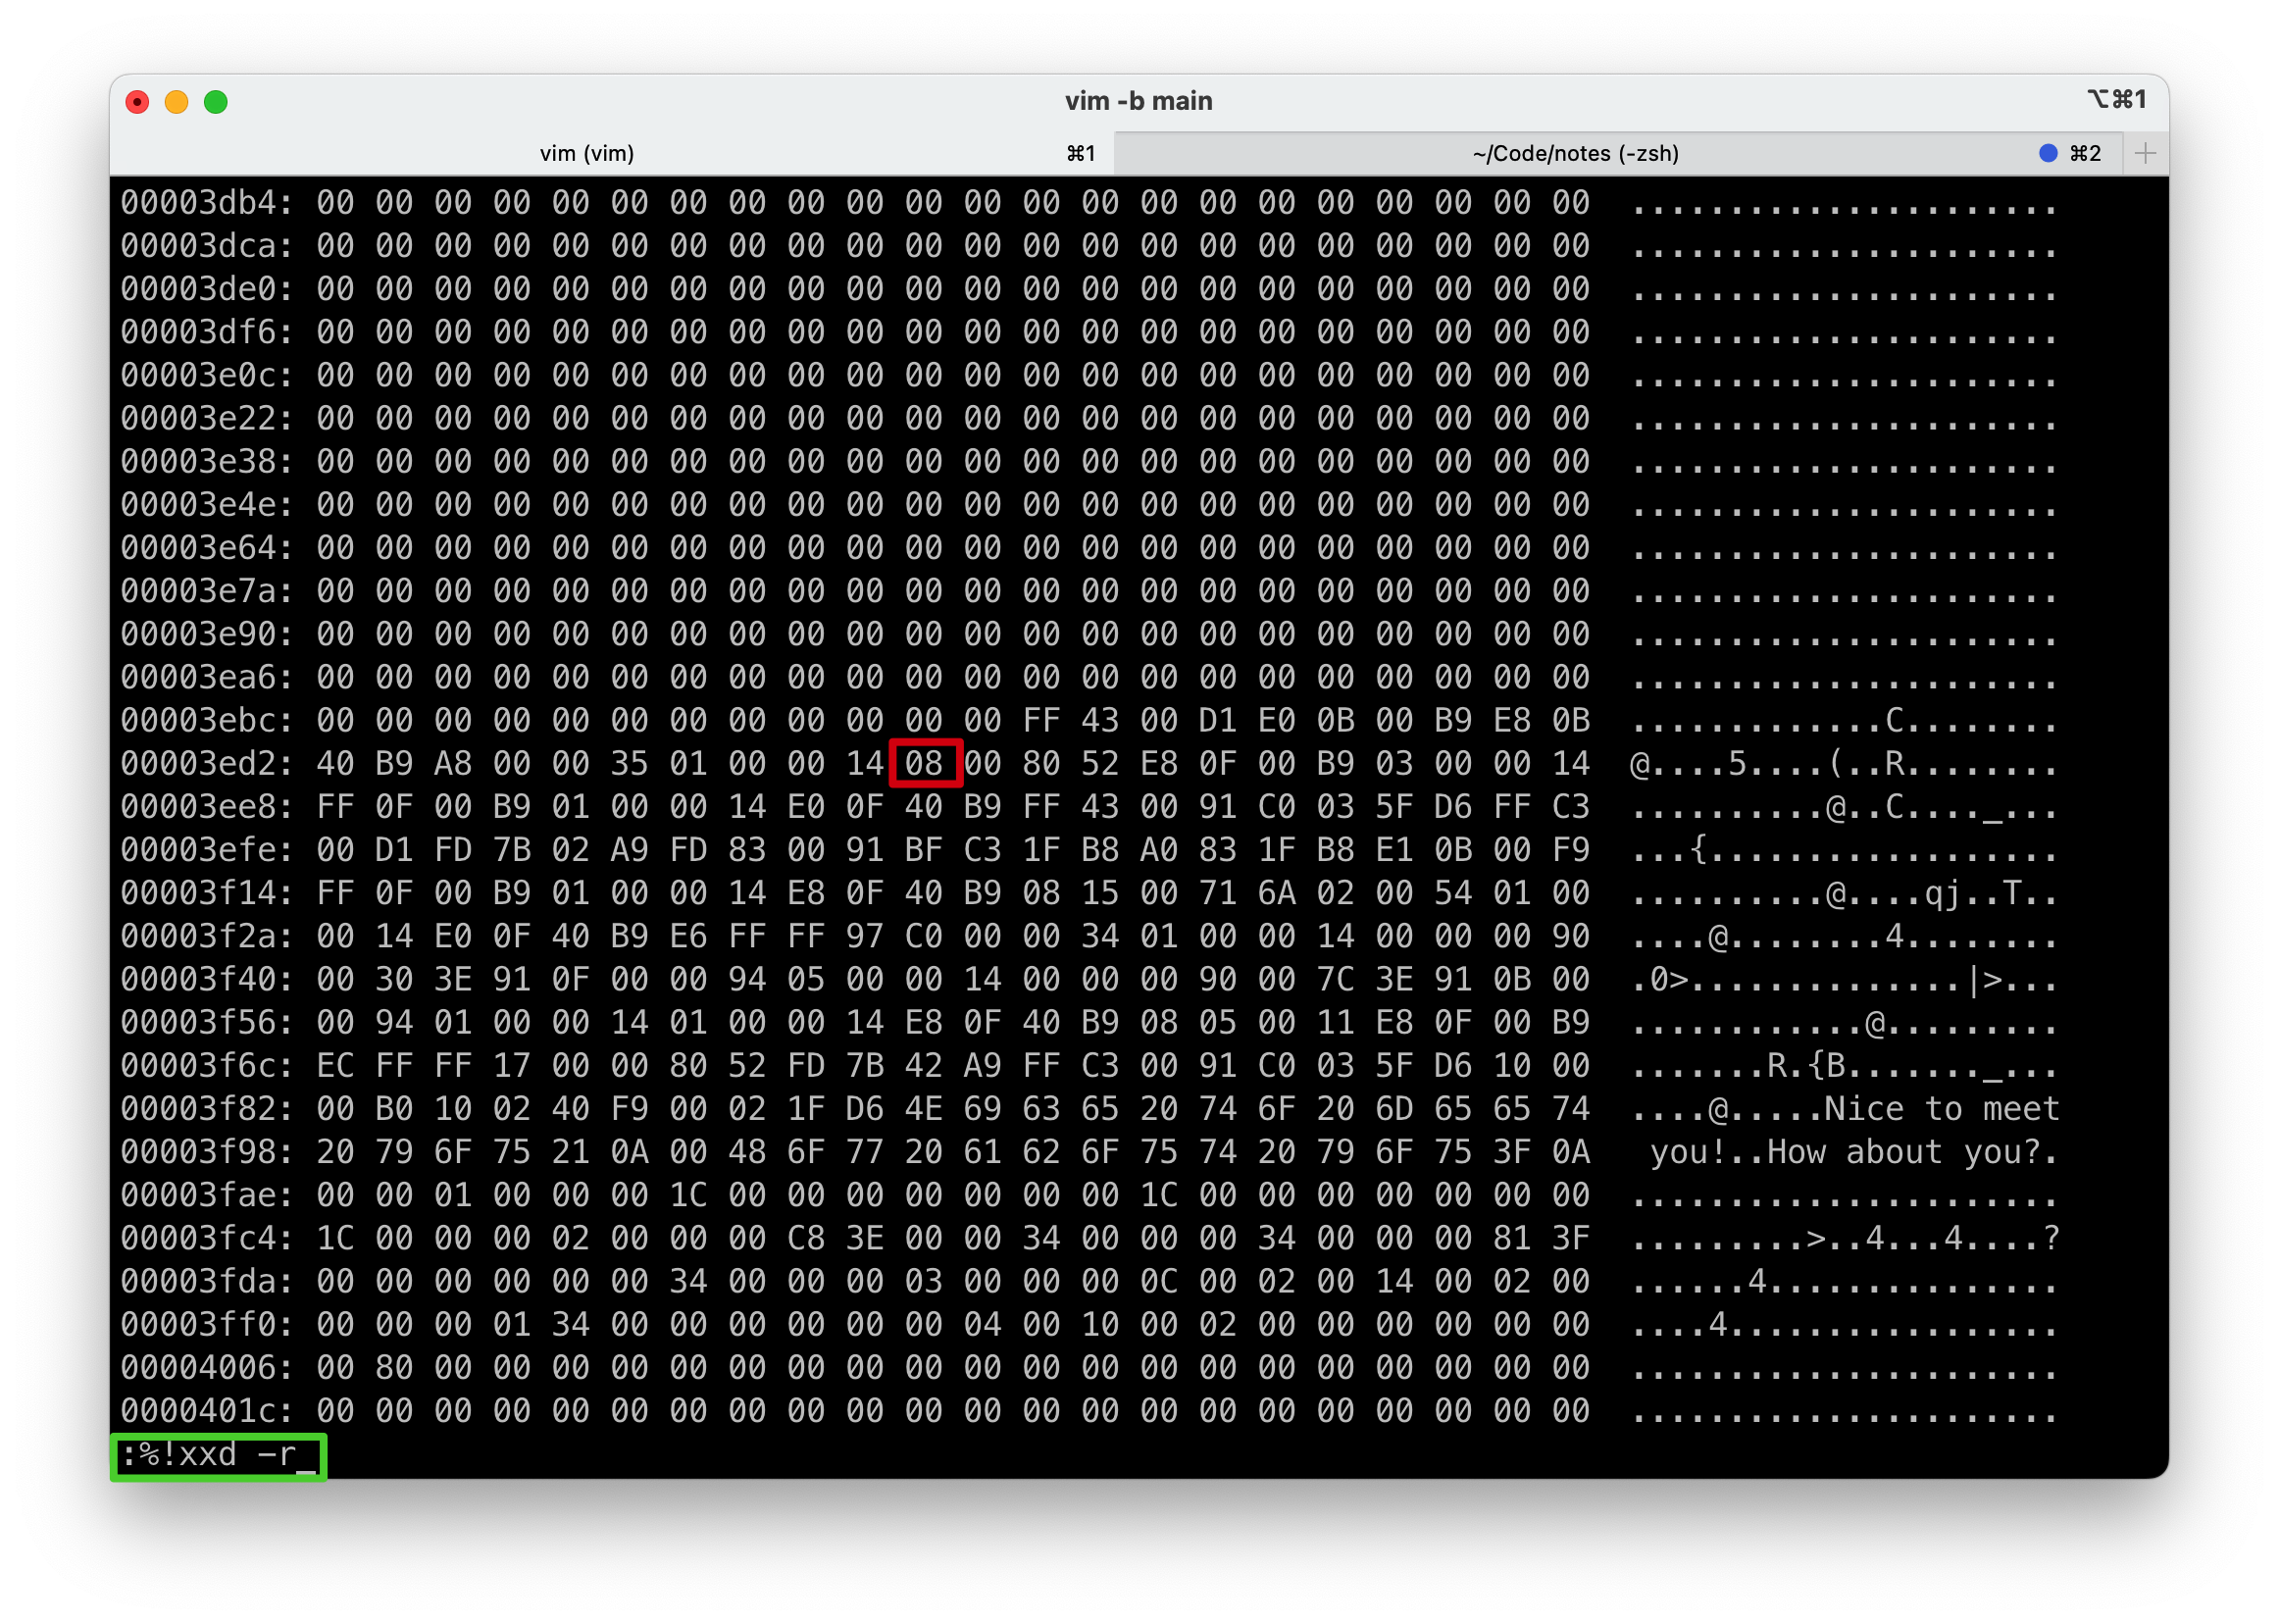
Task: Click the first offset 00003db4: at top
Action: (206, 203)
